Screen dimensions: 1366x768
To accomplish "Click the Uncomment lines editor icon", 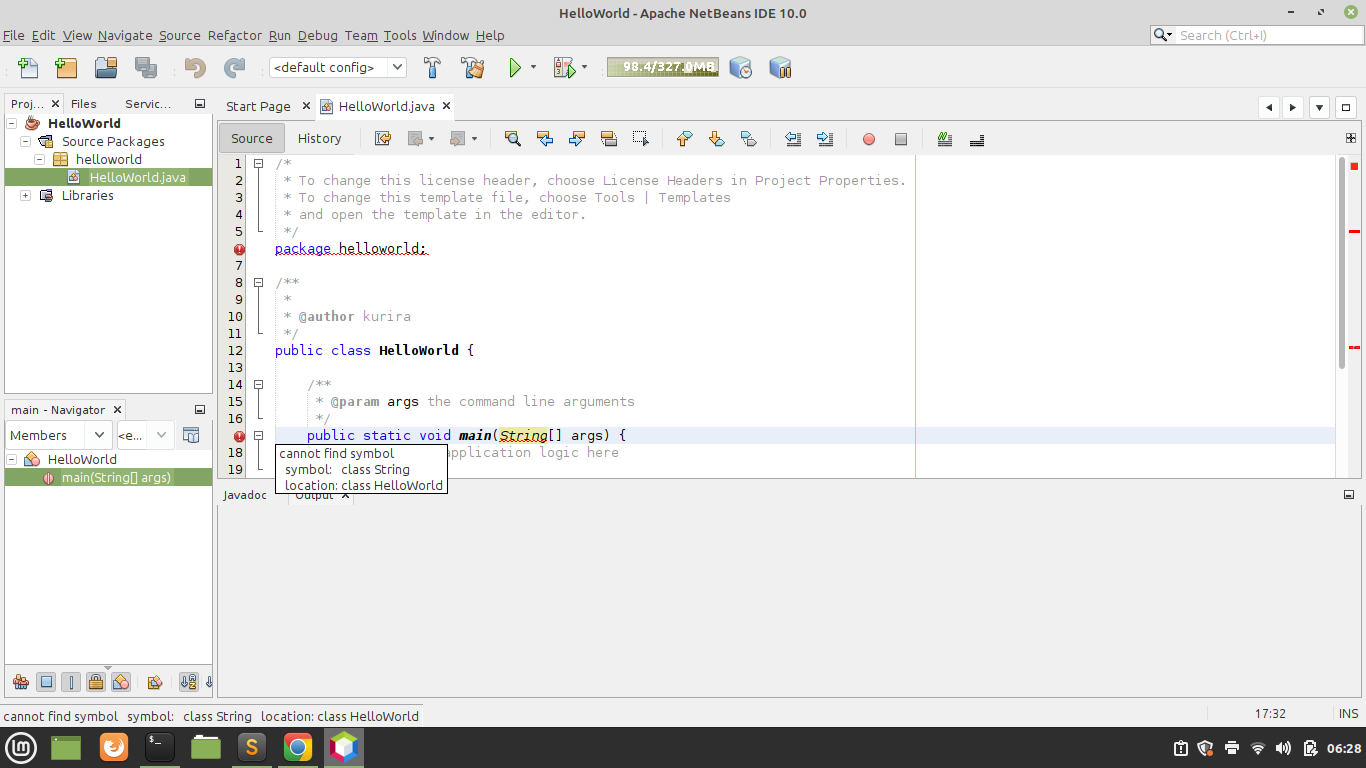I will tap(977, 139).
